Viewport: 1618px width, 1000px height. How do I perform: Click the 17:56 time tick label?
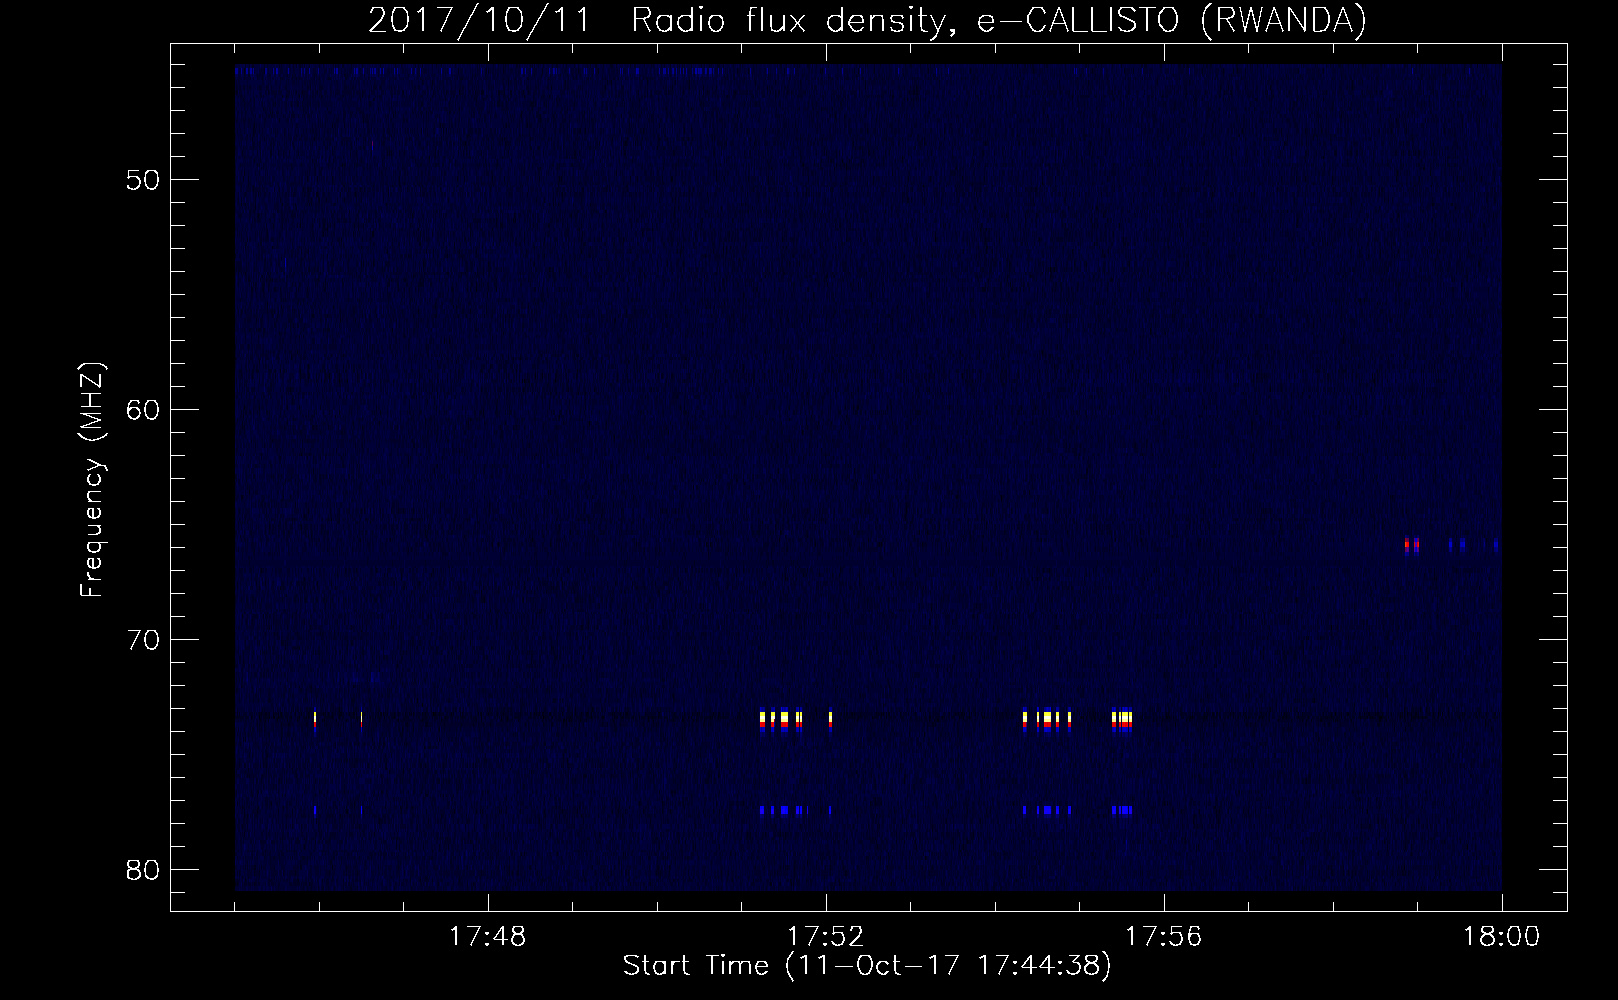tap(1164, 937)
